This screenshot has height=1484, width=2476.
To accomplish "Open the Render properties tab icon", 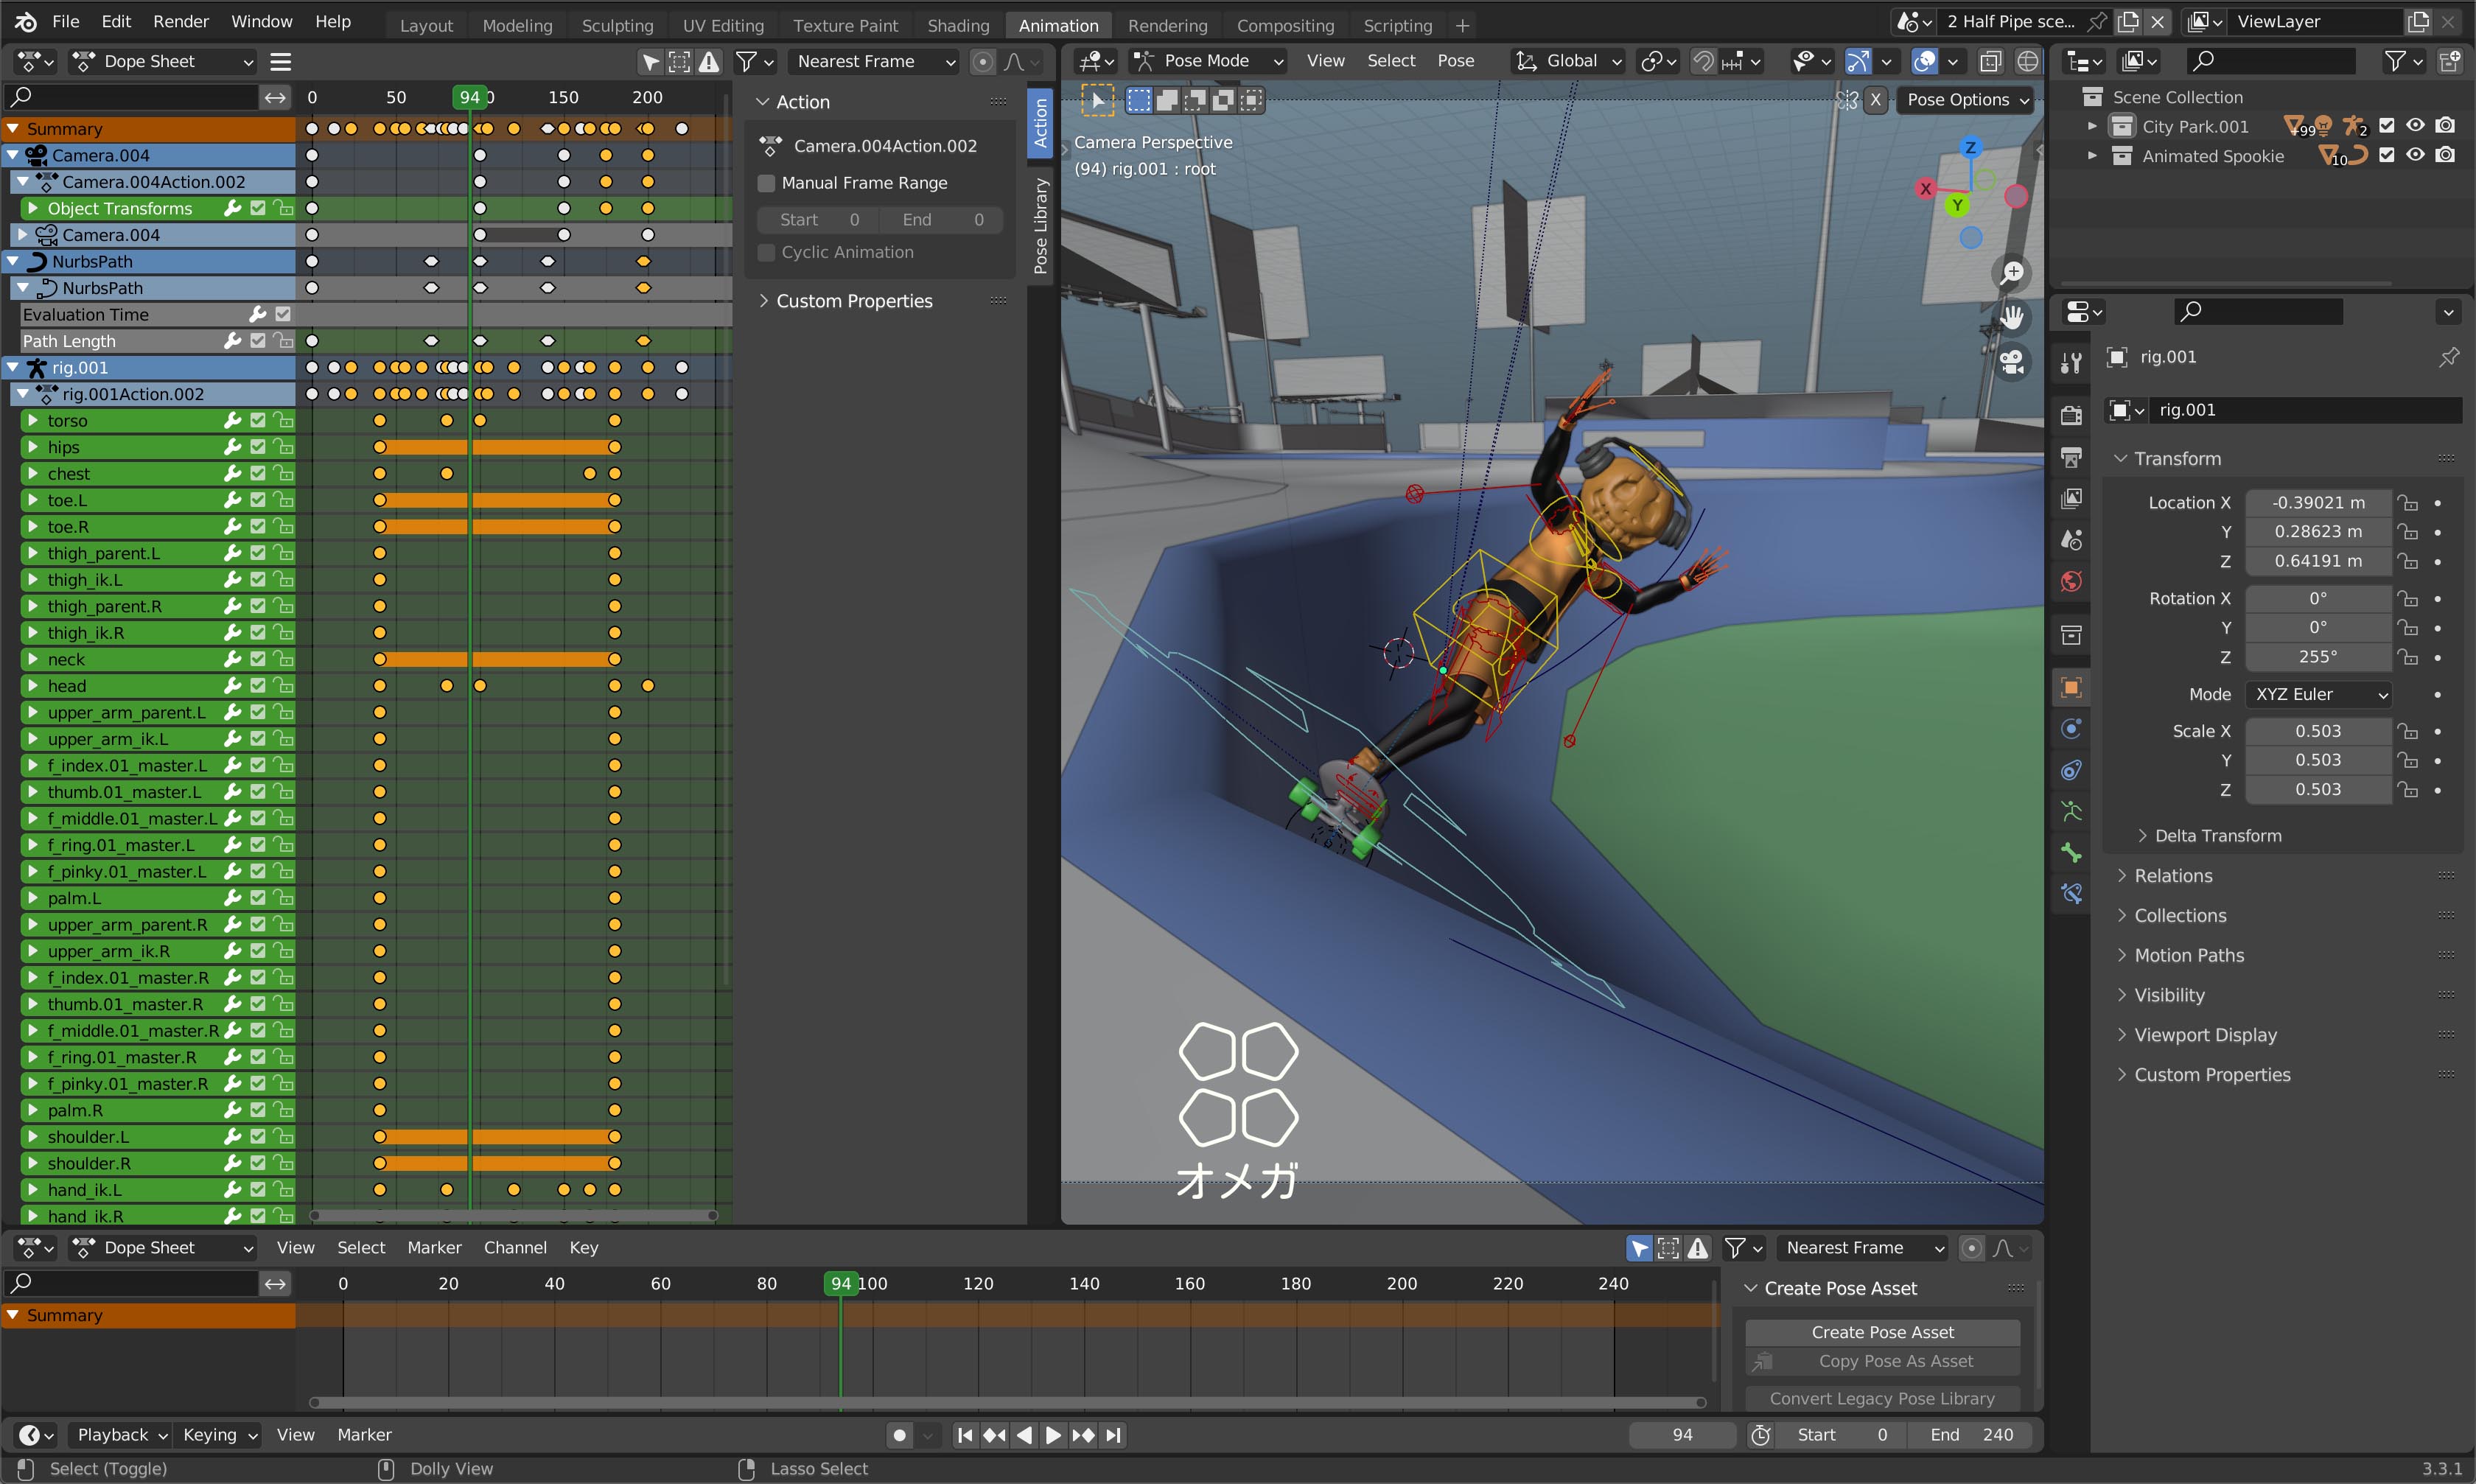I will [x=2071, y=415].
